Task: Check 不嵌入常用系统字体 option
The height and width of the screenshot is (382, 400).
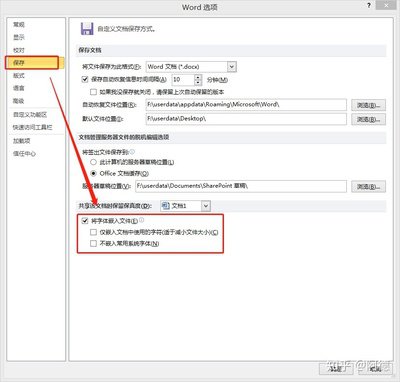Action: click(93, 244)
